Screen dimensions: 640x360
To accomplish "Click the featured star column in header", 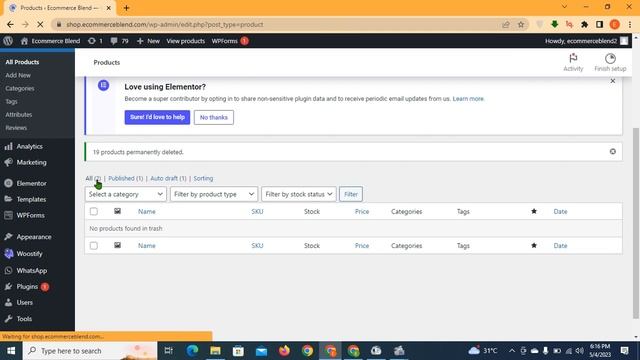I will (x=533, y=211).
